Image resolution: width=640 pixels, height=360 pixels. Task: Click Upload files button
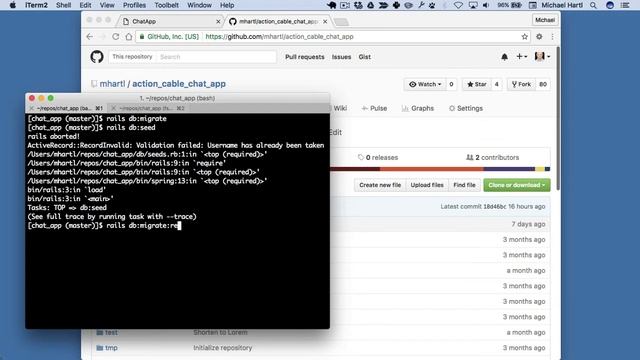click(427, 185)
